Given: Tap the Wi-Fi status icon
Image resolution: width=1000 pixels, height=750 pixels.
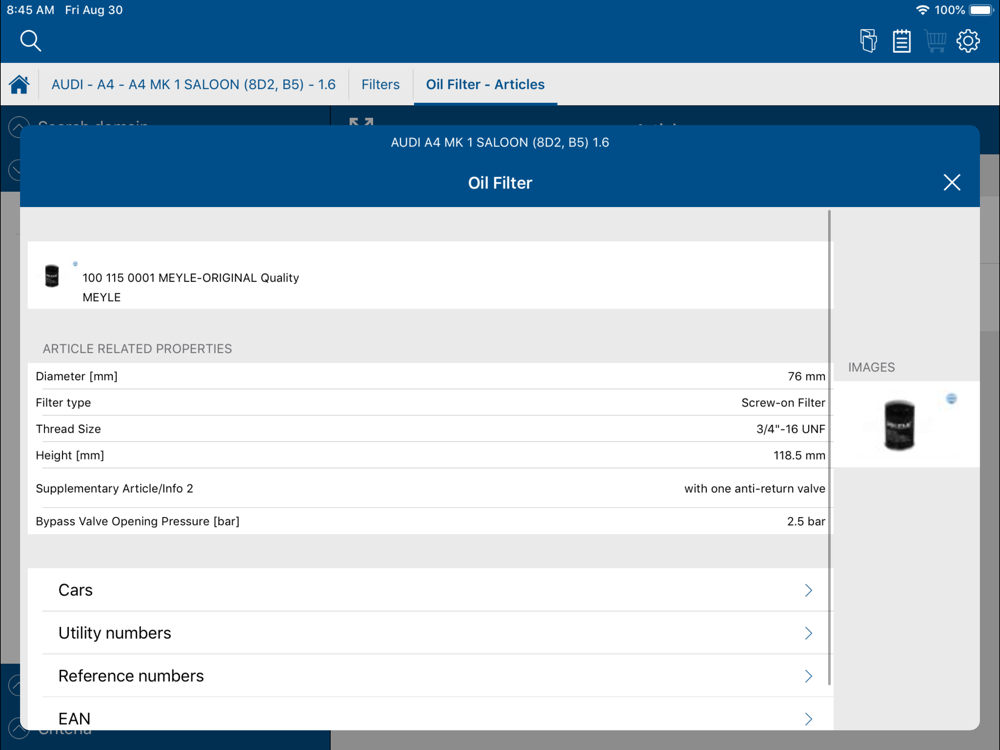Looking at the screenshot, I should tap(922, 10).
